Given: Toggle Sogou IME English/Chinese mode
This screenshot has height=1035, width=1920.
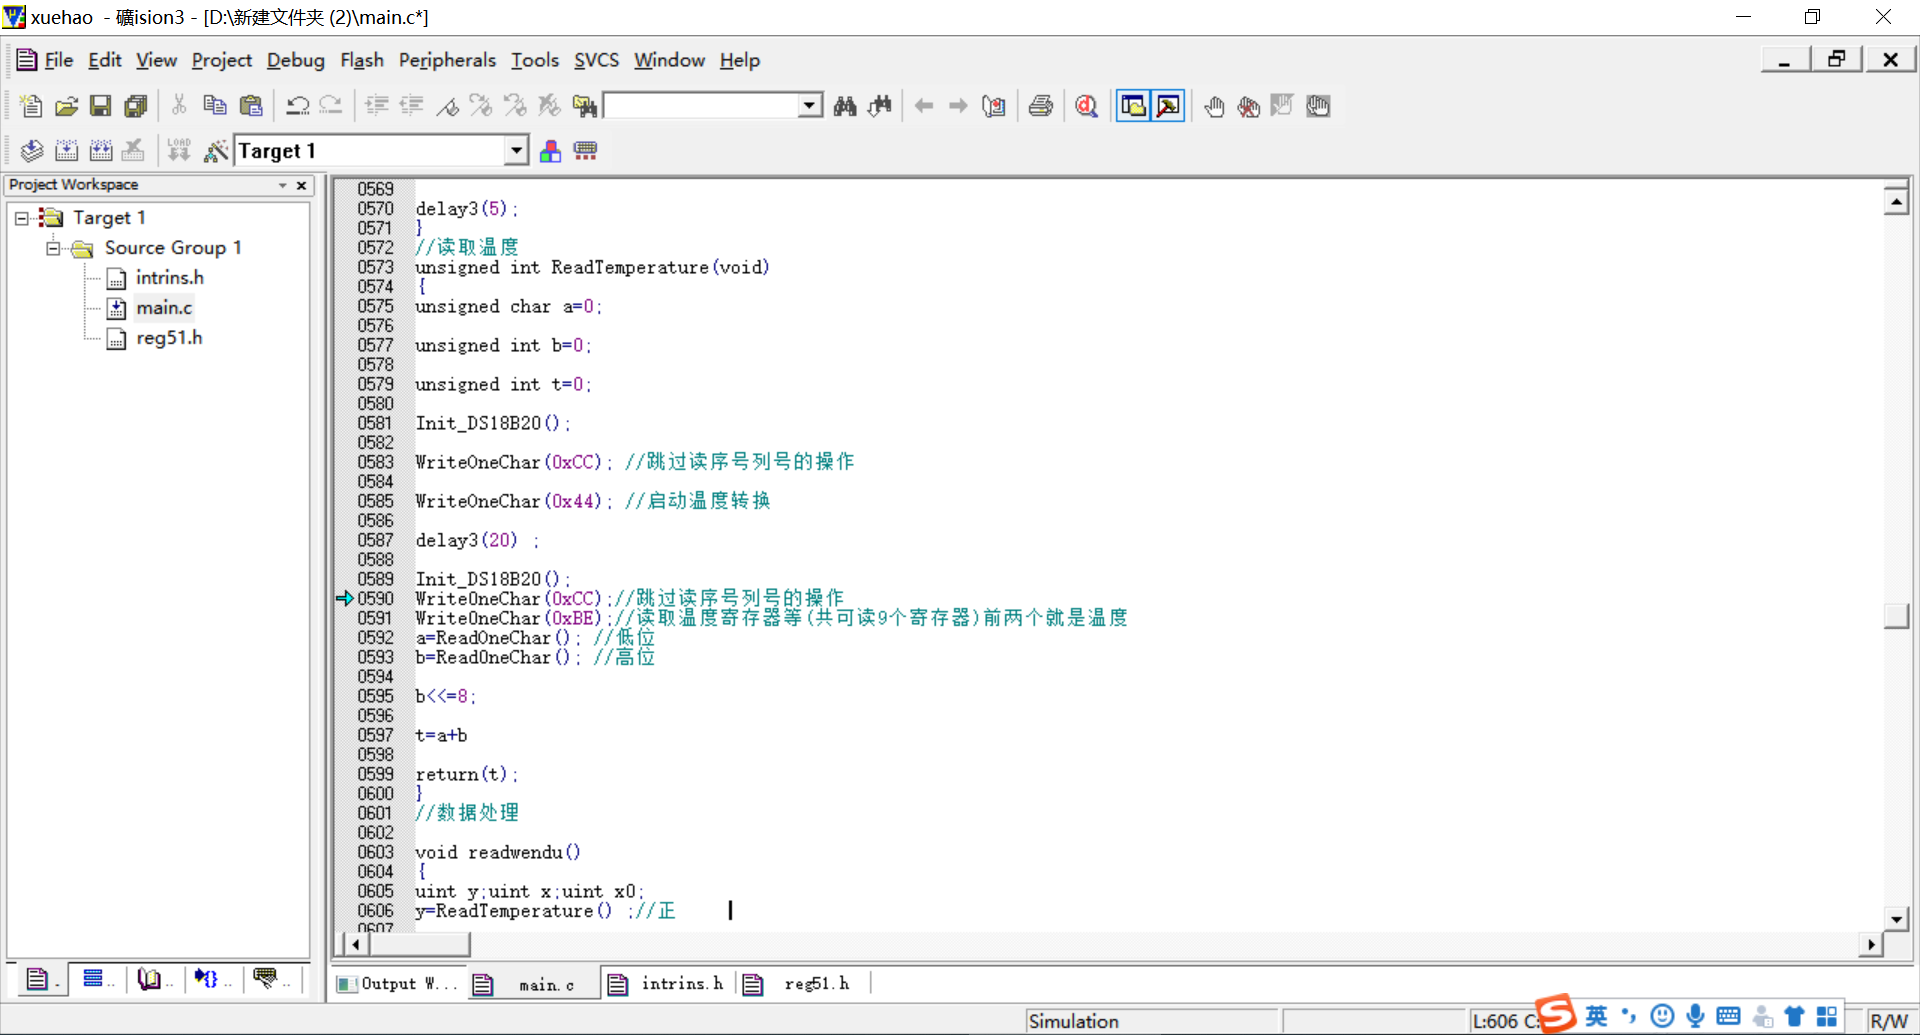Looking at the screenshot, I should [x=1596, y=1016].
